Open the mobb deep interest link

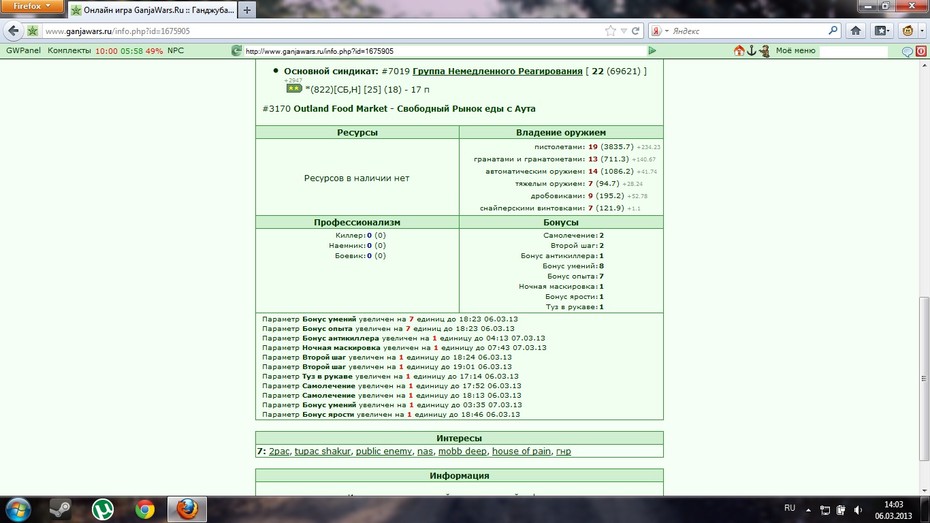click(x=462, y=451)
